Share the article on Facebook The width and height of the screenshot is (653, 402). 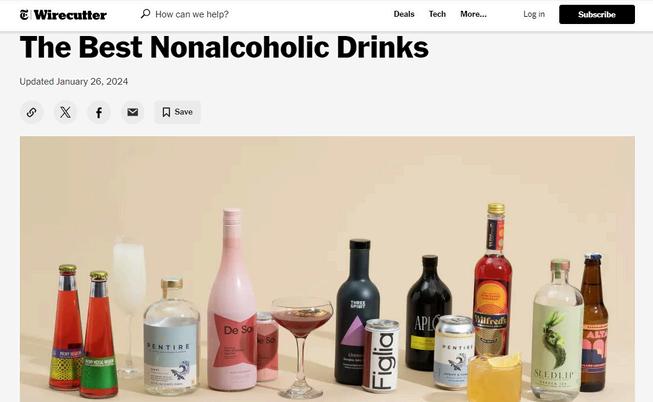click(99, 112)
